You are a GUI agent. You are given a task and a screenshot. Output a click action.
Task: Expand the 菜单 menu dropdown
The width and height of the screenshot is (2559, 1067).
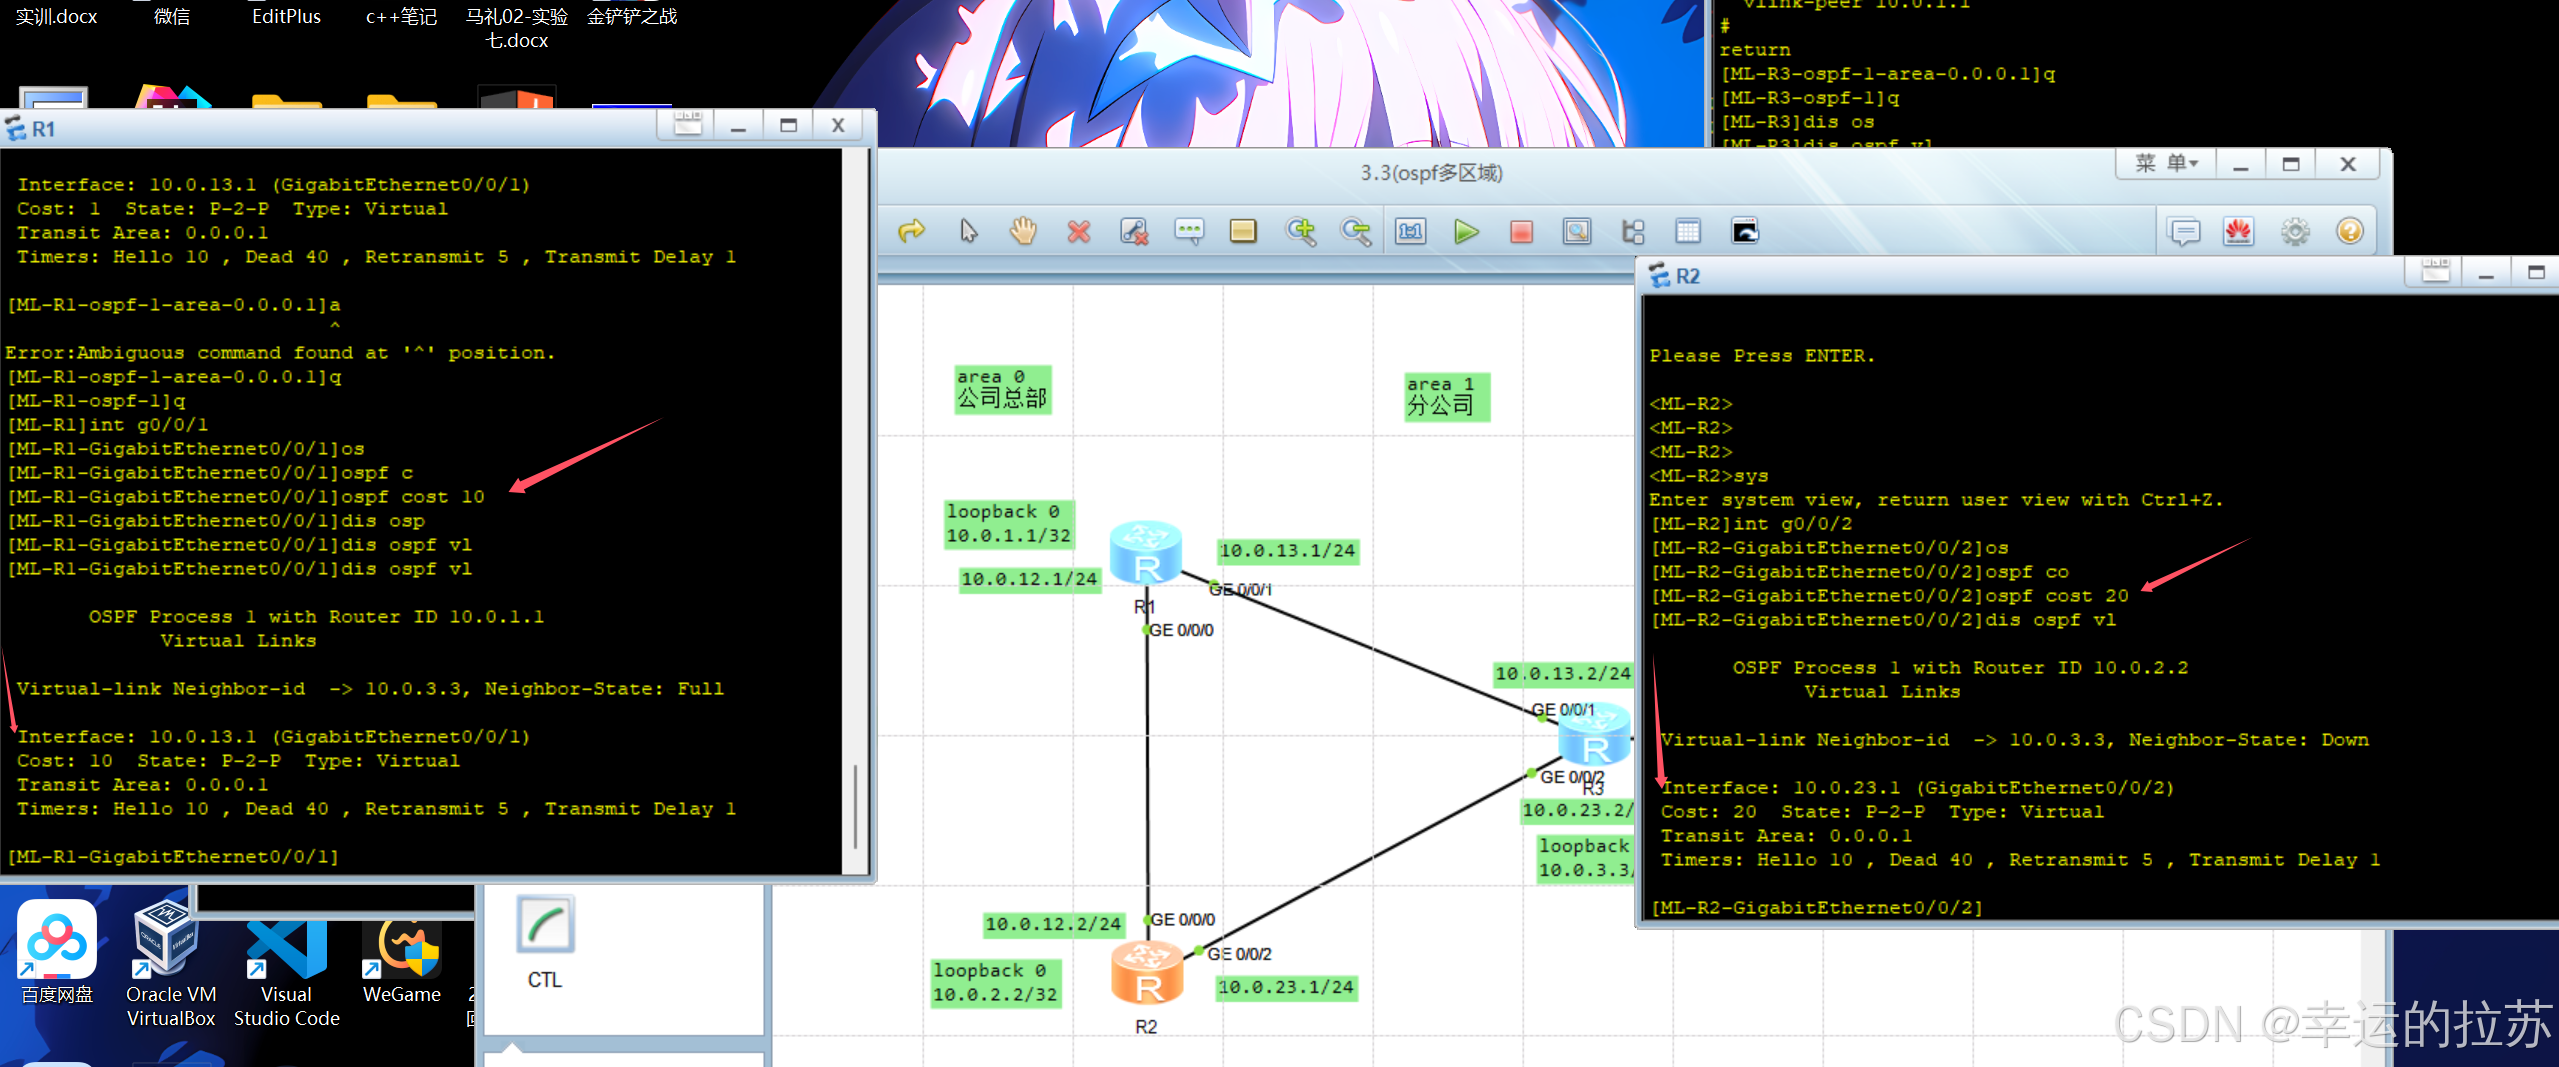coord(2166,163)
